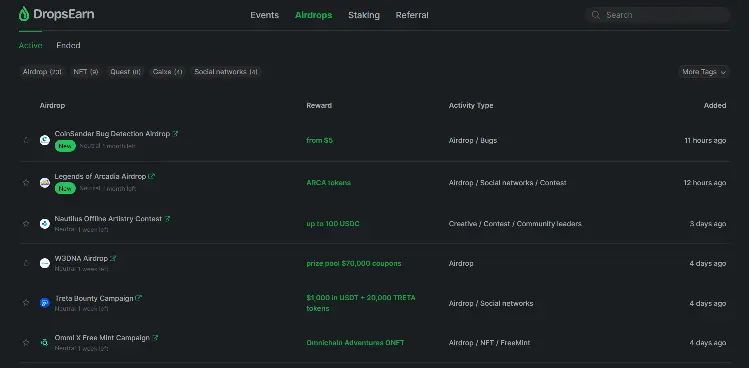Click the Reward column header
The image size is (749, 368).
point(319,105)
